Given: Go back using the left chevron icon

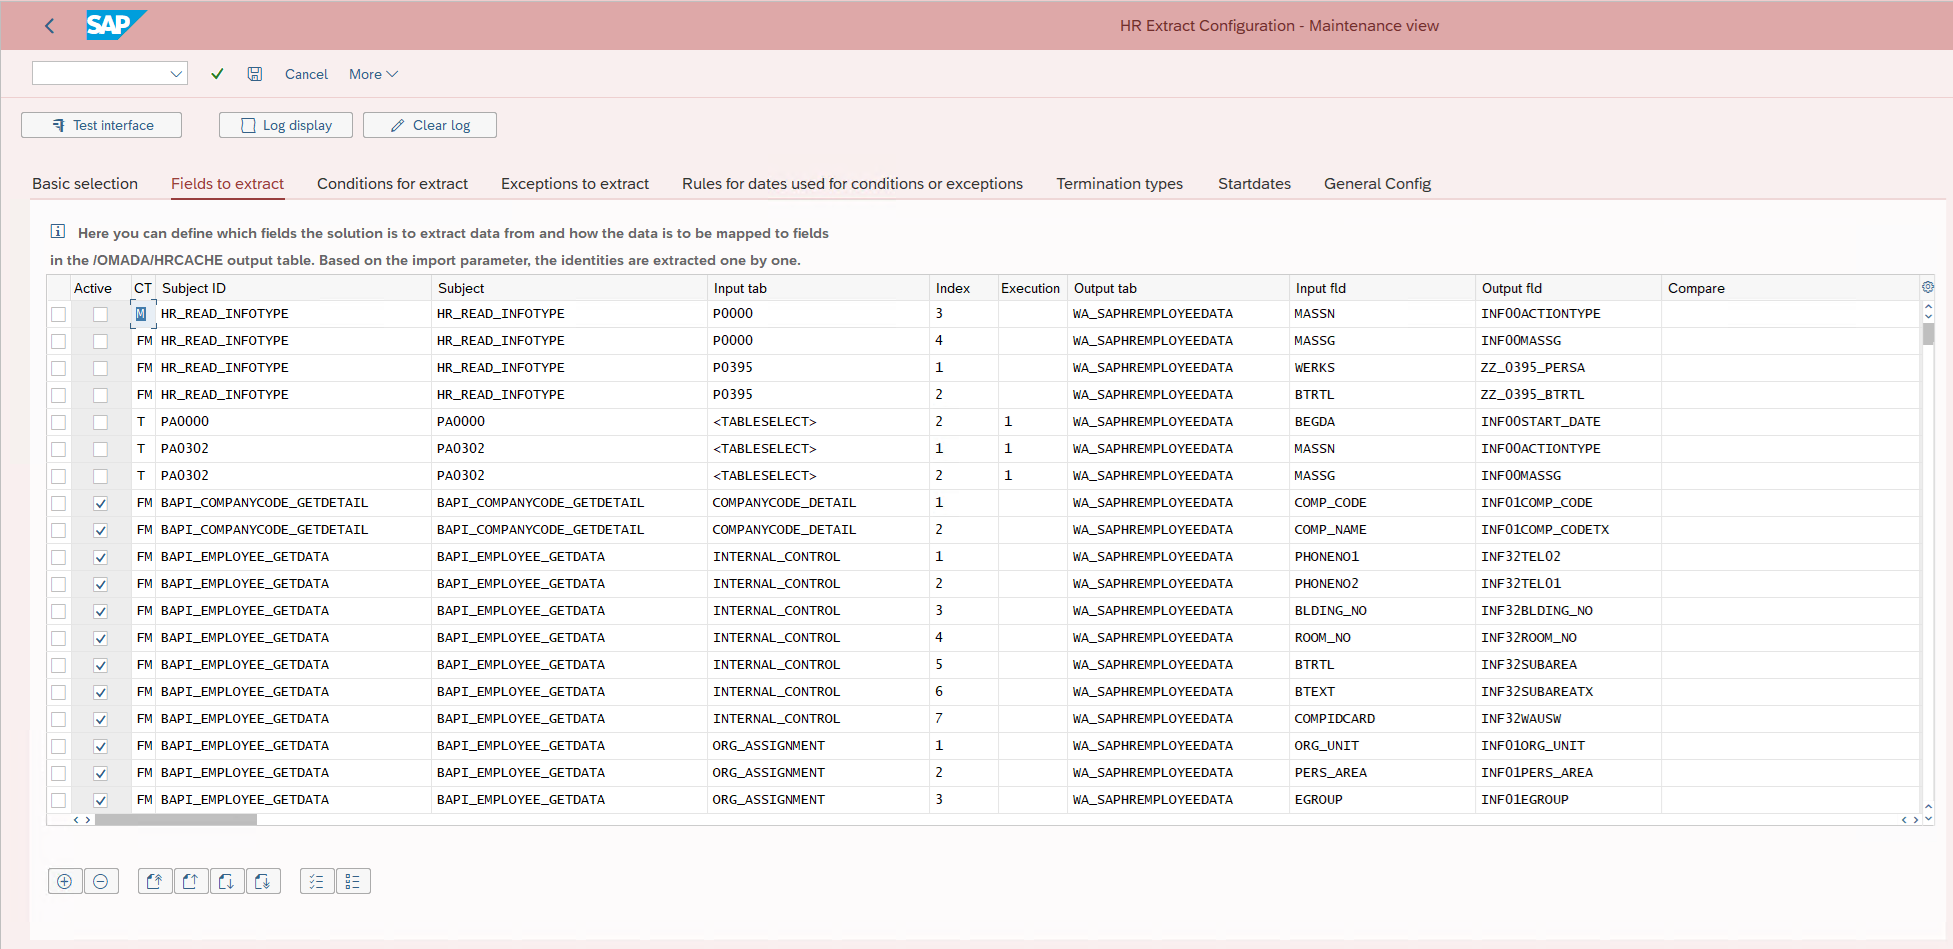Looking at the screenshot, I should (50, 26).
